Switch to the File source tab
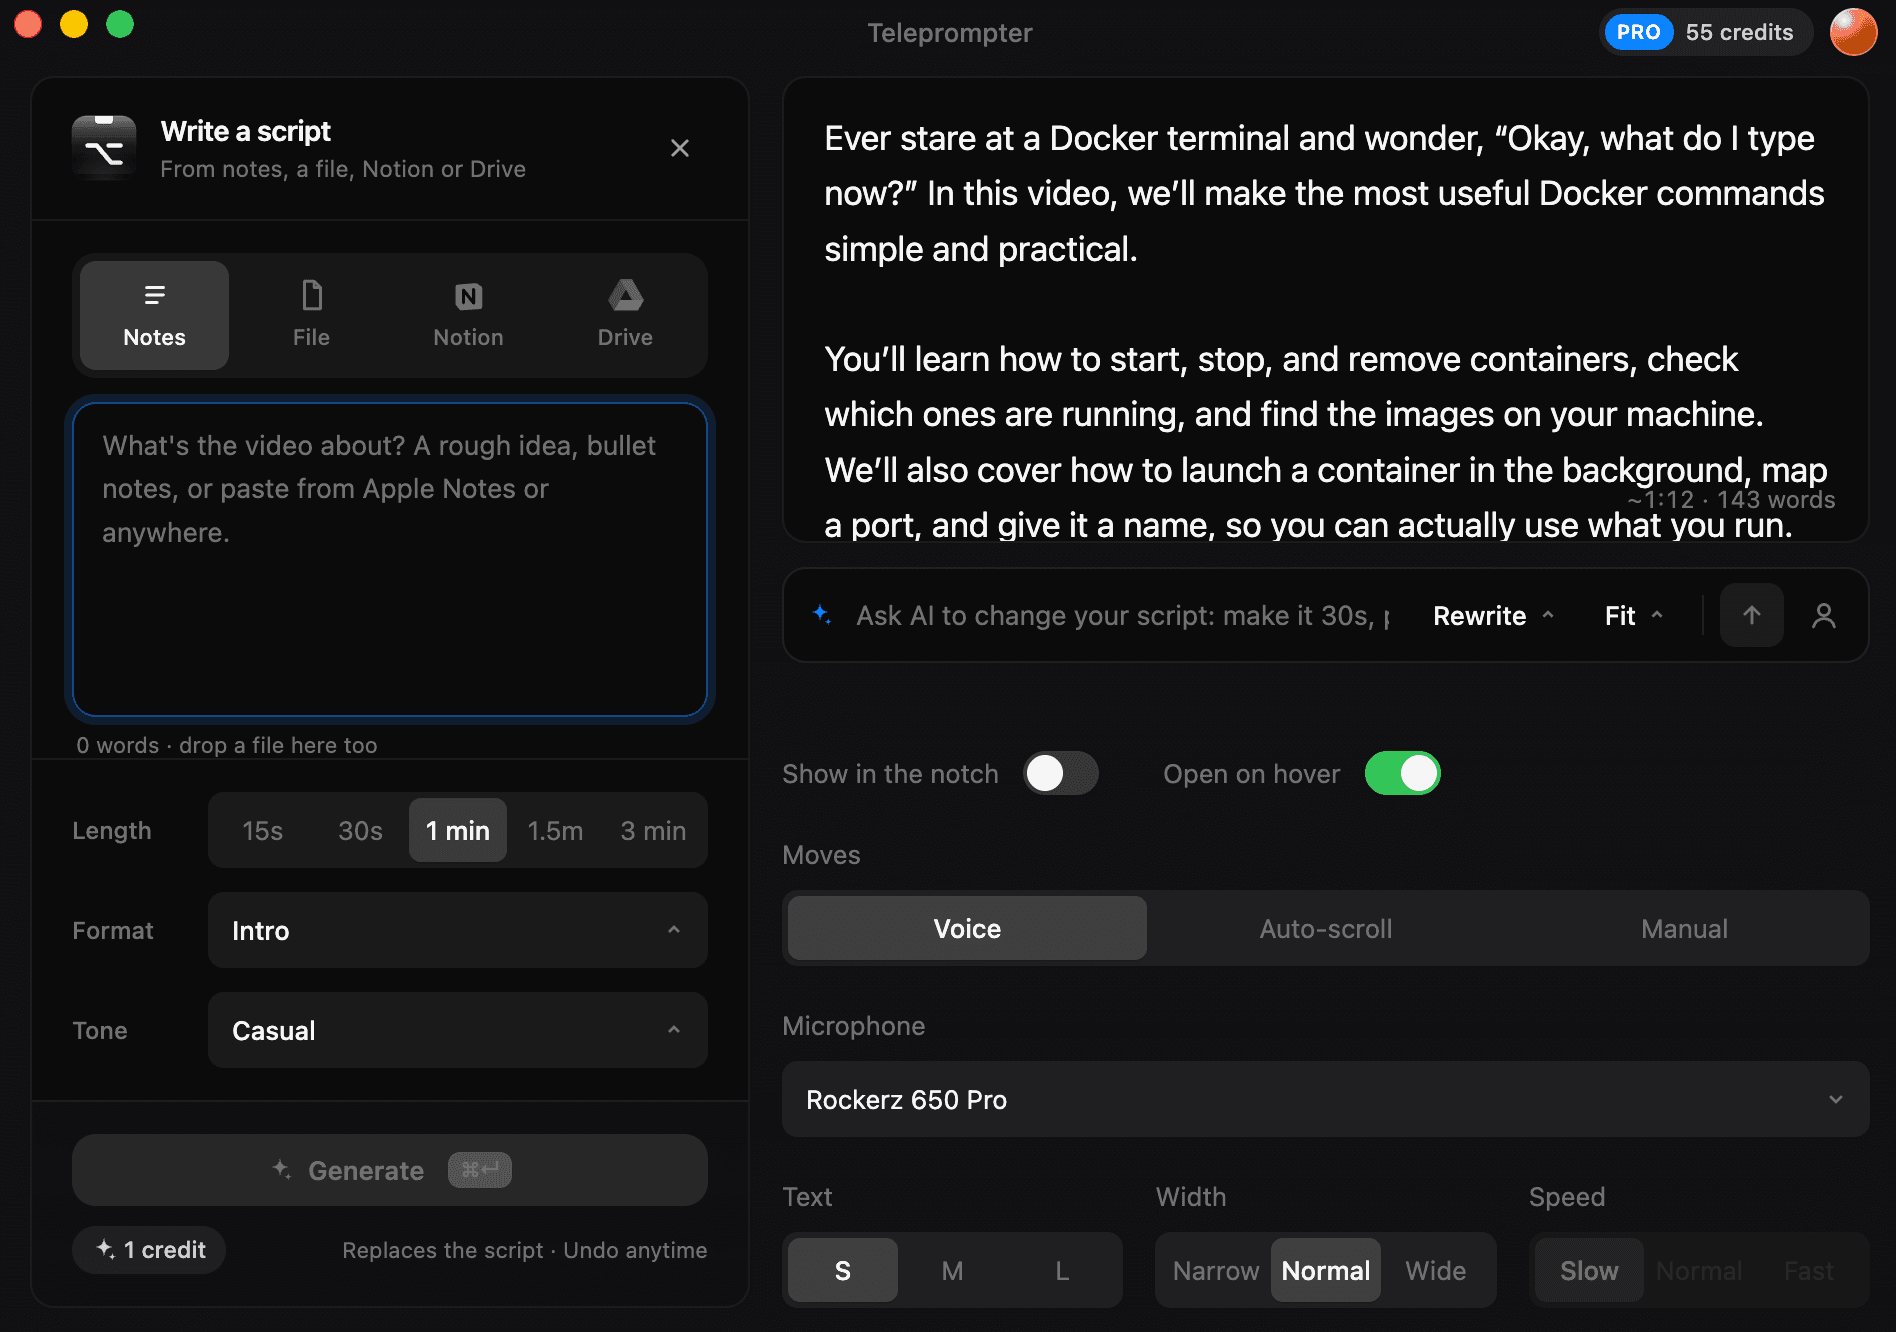 coord(311,315)
